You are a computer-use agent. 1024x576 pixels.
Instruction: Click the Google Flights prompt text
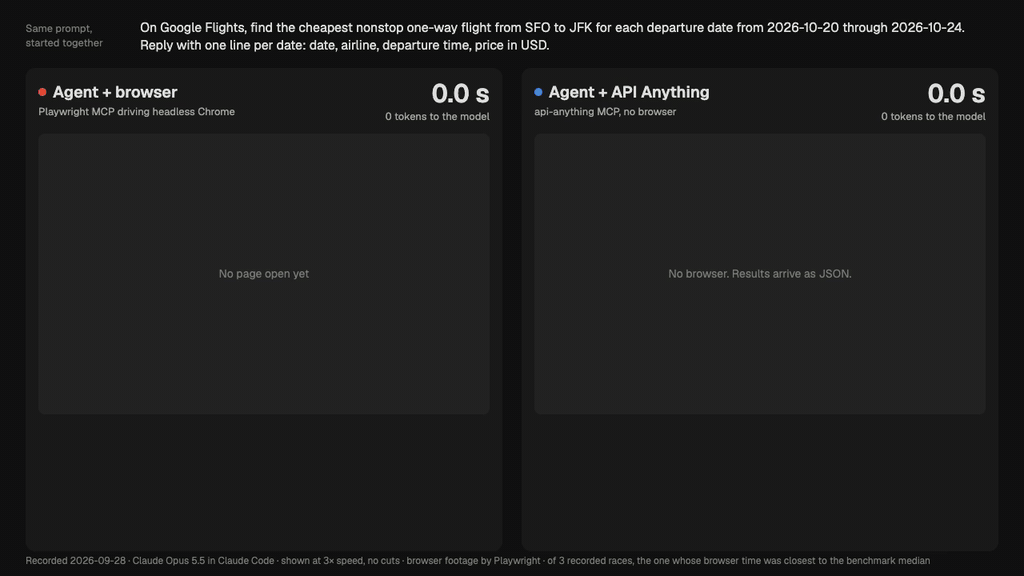[552, 37]
